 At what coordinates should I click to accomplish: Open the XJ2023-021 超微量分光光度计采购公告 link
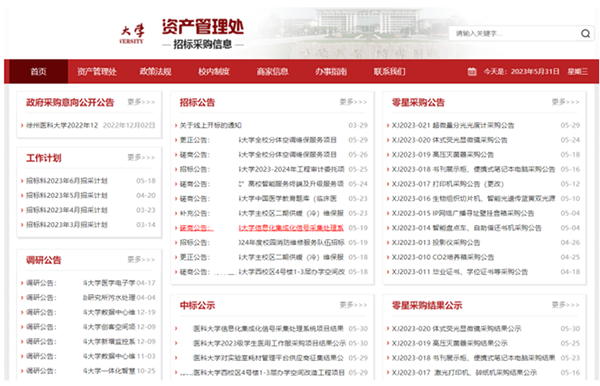click(453, 125)
